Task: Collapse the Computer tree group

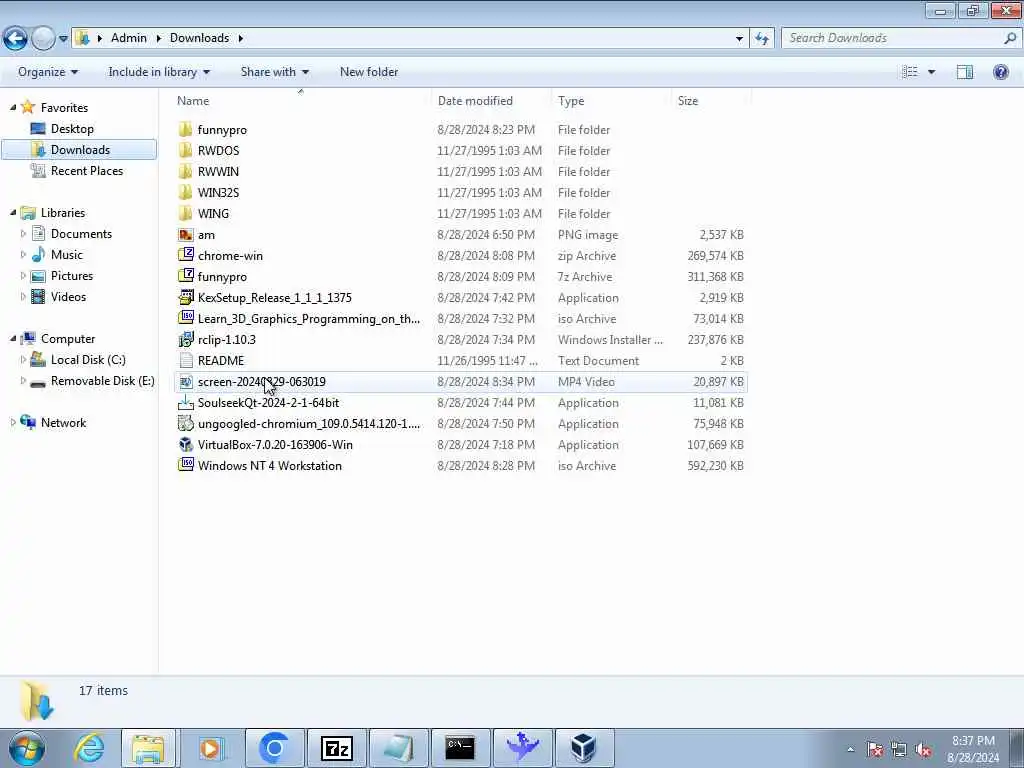Action: click(12, 338)
